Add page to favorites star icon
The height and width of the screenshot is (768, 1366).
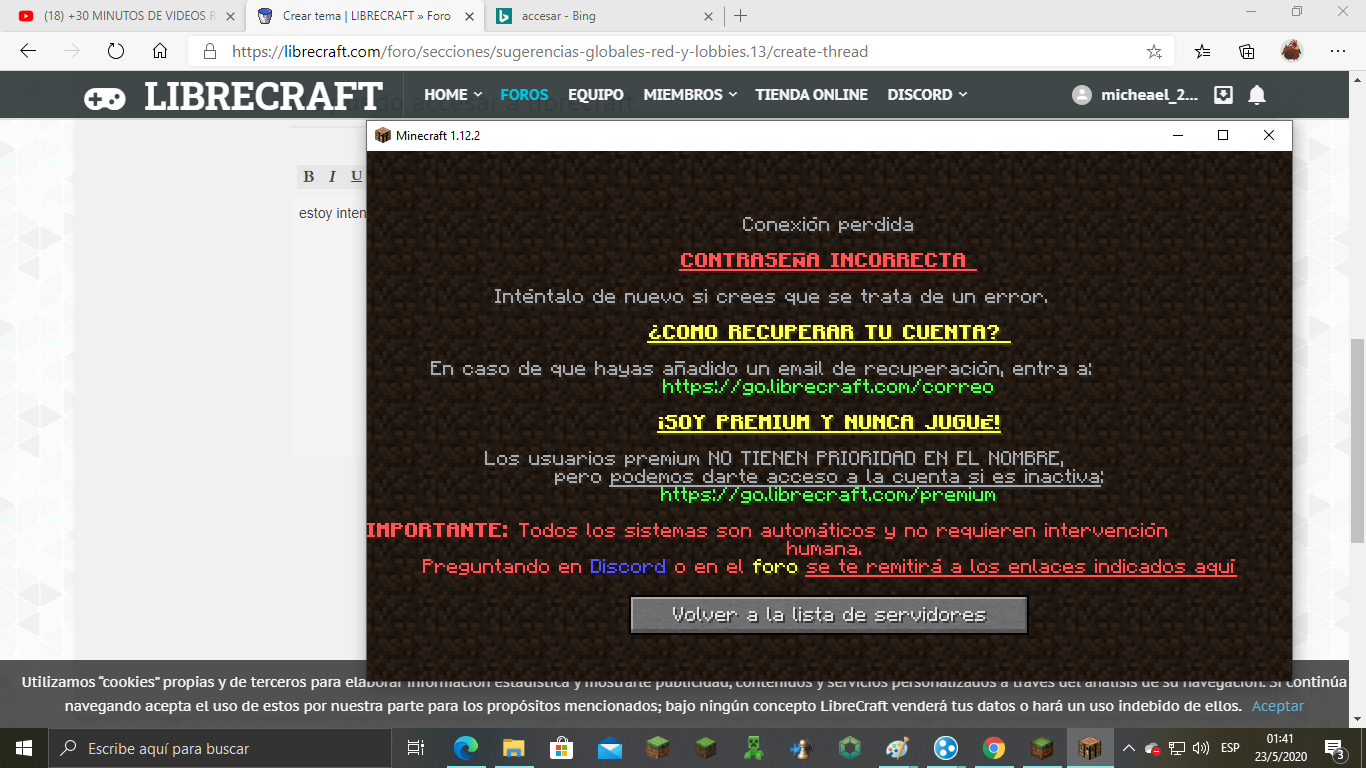(1154, 51)
